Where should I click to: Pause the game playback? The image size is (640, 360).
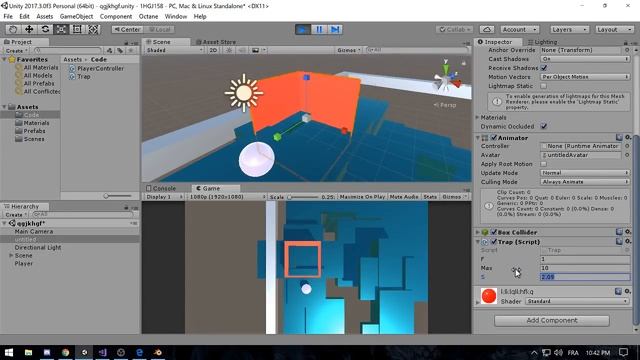[319, 29]
